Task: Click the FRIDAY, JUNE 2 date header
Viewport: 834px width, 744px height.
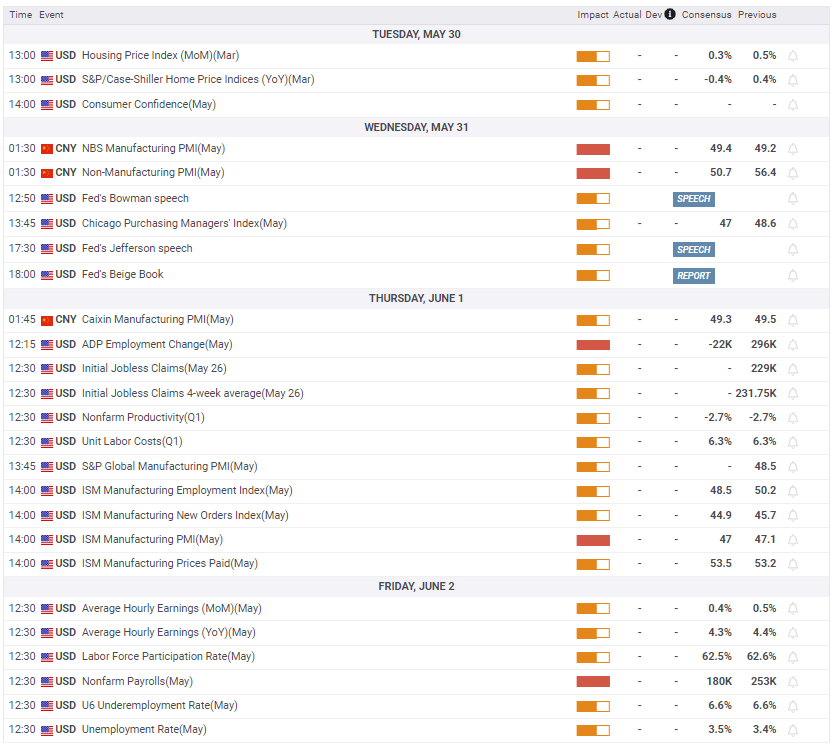Action: click(x=416, y=587)
